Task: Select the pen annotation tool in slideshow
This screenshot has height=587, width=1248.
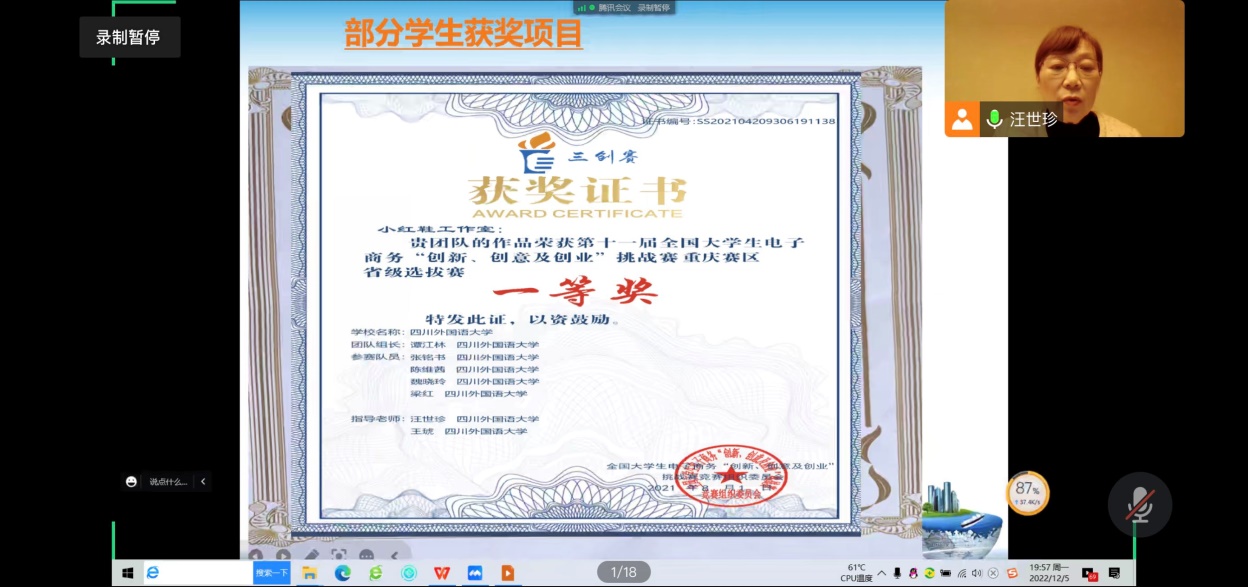Action: pos(311,555)
